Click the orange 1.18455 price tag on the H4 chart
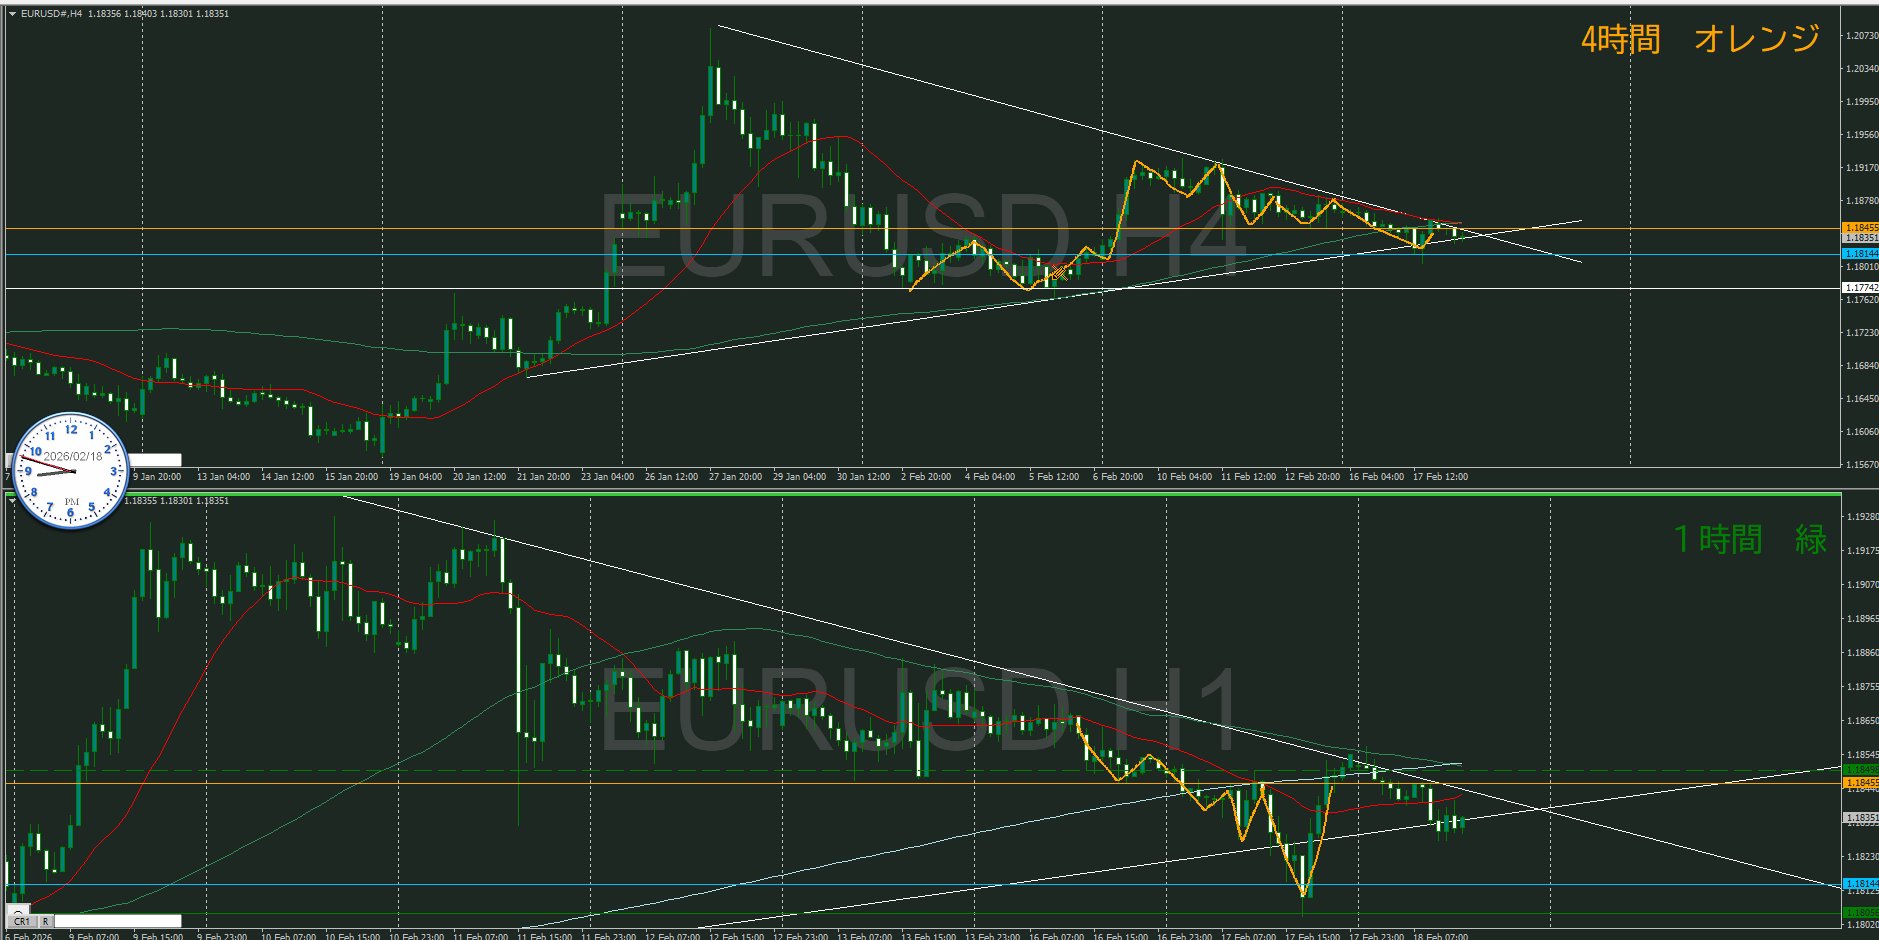This screenshot has width=1879, height=940. [x=1860, y=228]
